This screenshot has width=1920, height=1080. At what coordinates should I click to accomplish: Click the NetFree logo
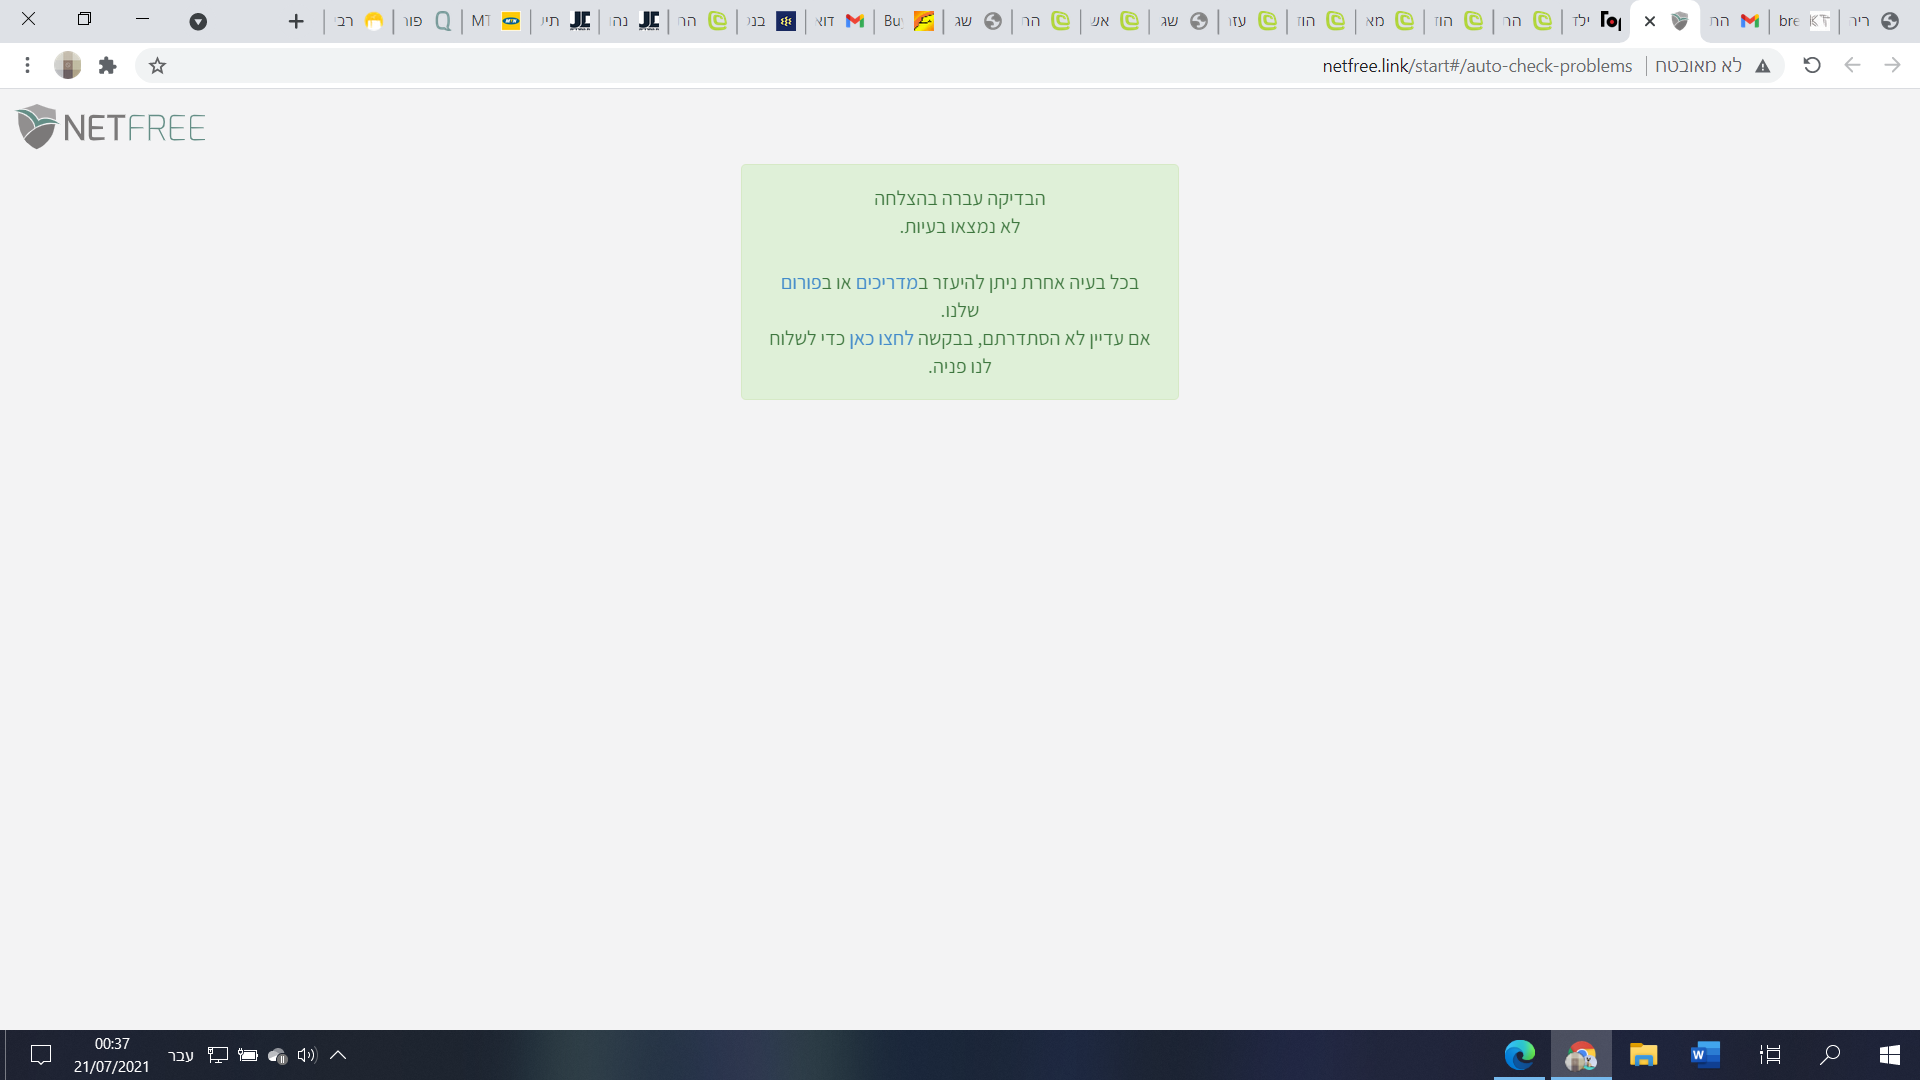(x=111, y=127)
